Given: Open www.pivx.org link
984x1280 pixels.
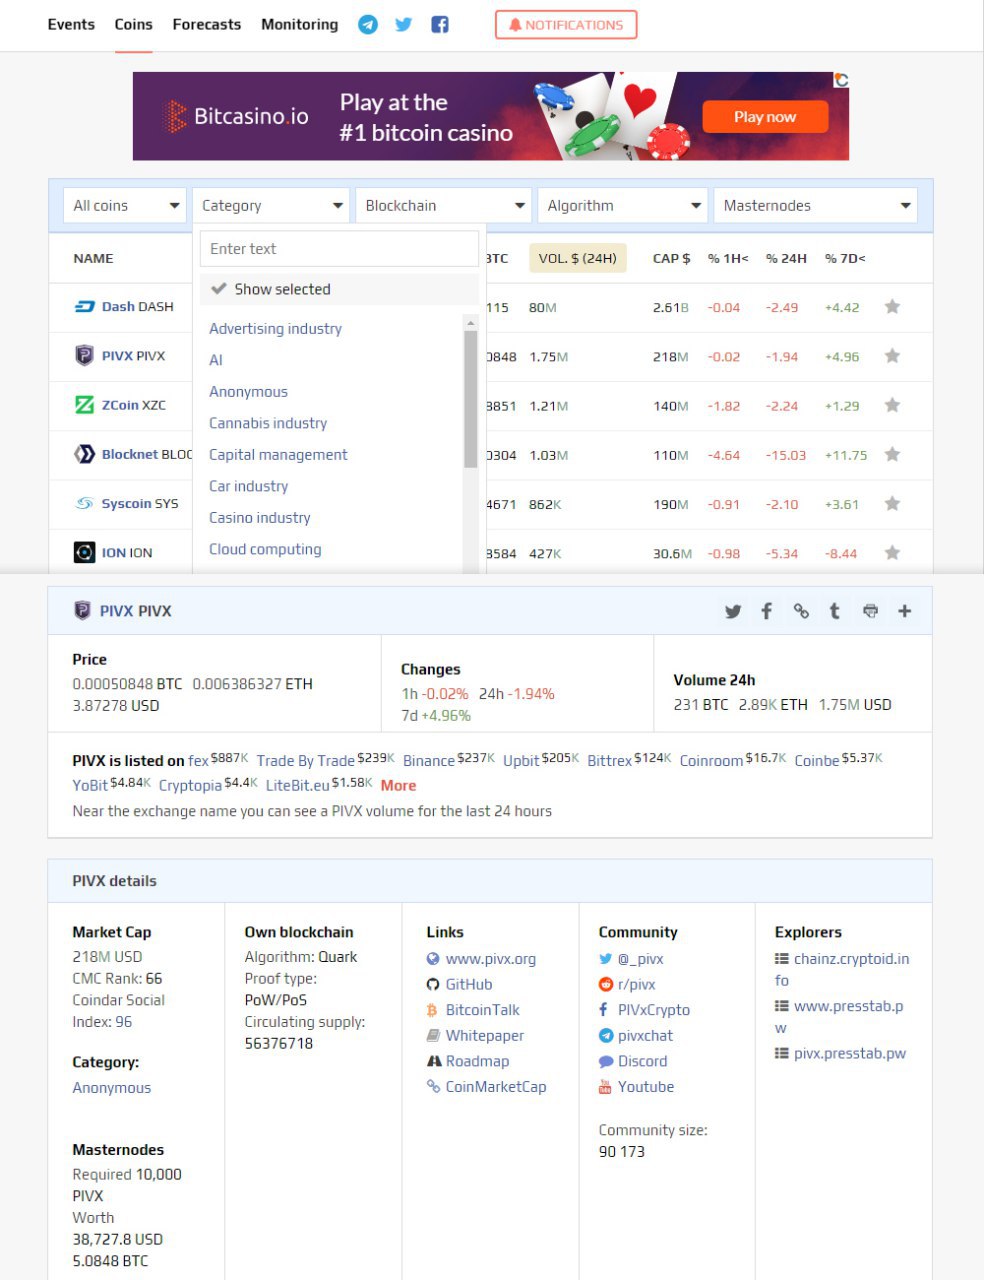Looking at the screenshot, I should click(490, 959).
